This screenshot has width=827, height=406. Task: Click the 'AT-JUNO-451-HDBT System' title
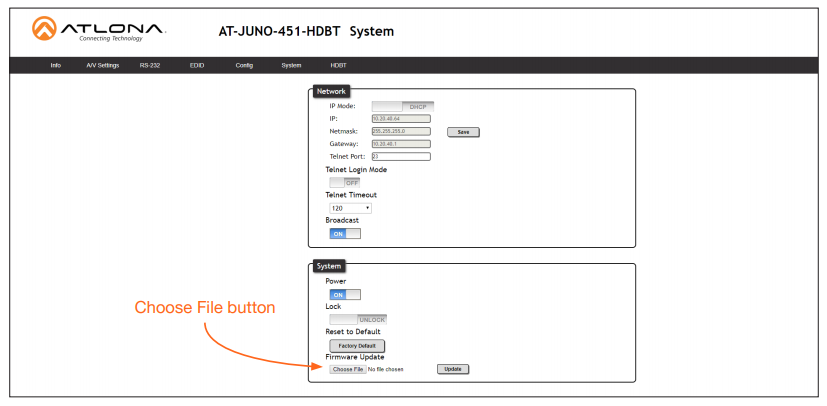tap(306, 31)
